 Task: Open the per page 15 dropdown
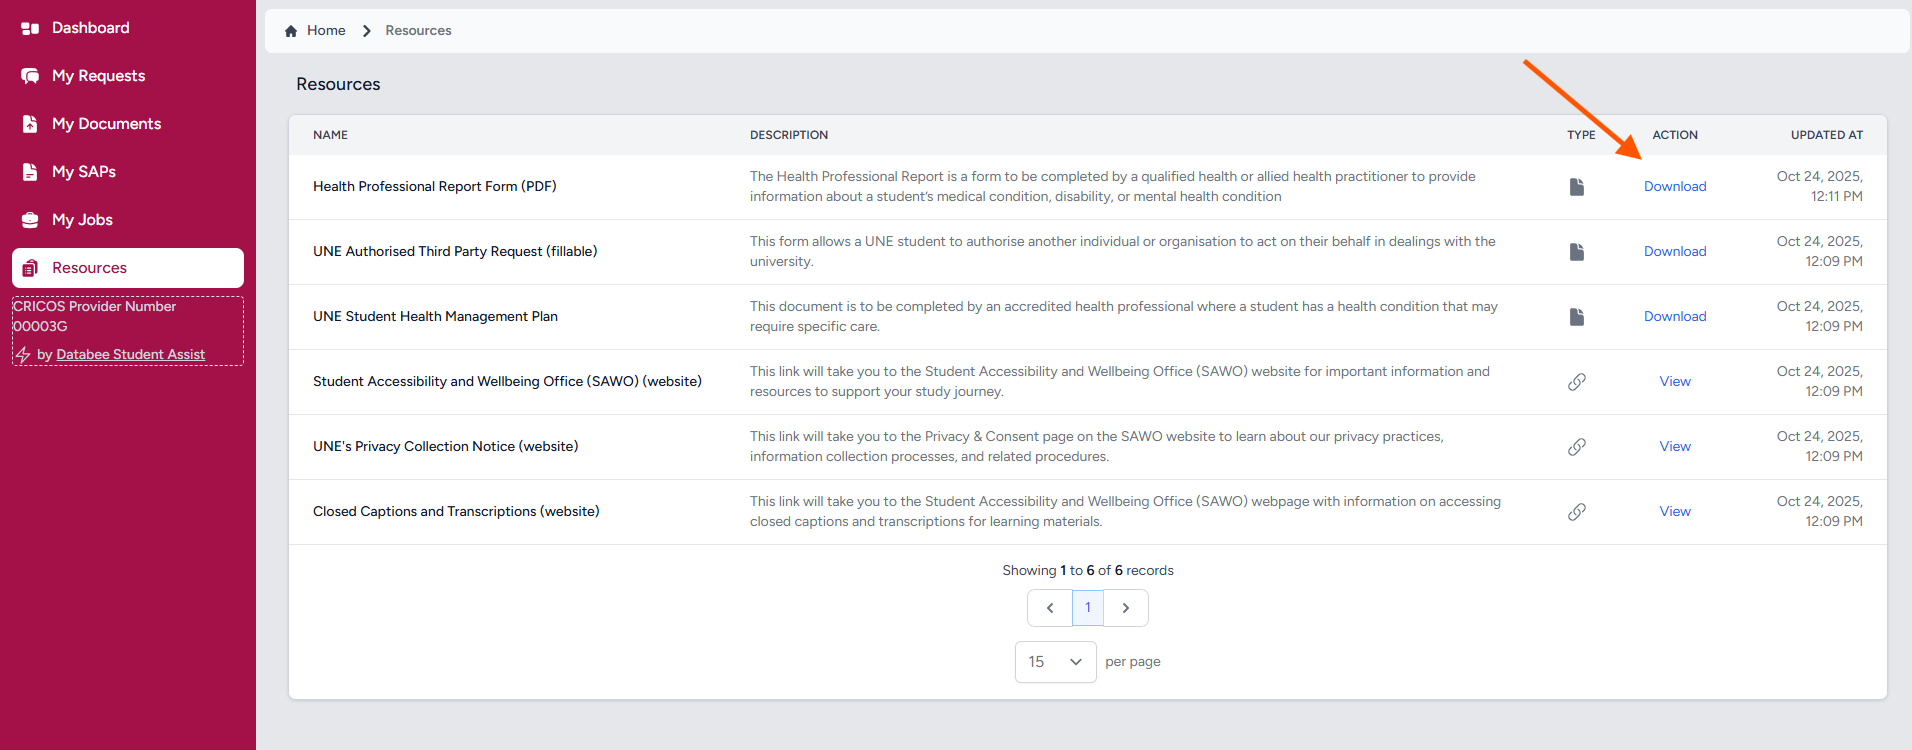[1056, 662]
